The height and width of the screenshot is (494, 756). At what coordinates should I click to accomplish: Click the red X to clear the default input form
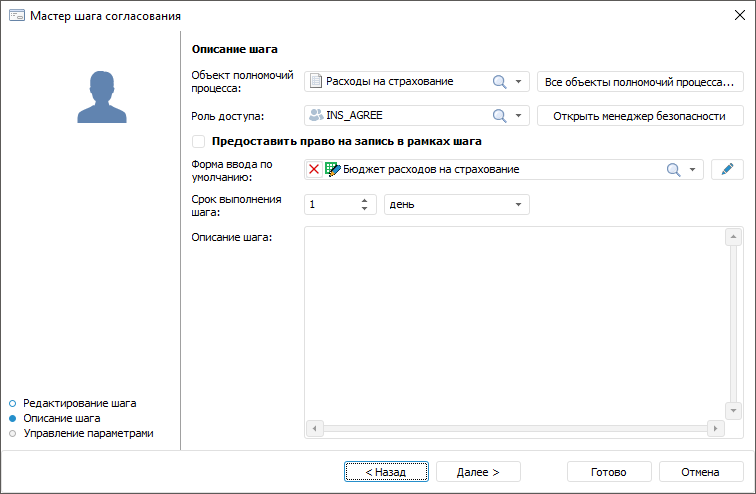(x=314, y=170)
